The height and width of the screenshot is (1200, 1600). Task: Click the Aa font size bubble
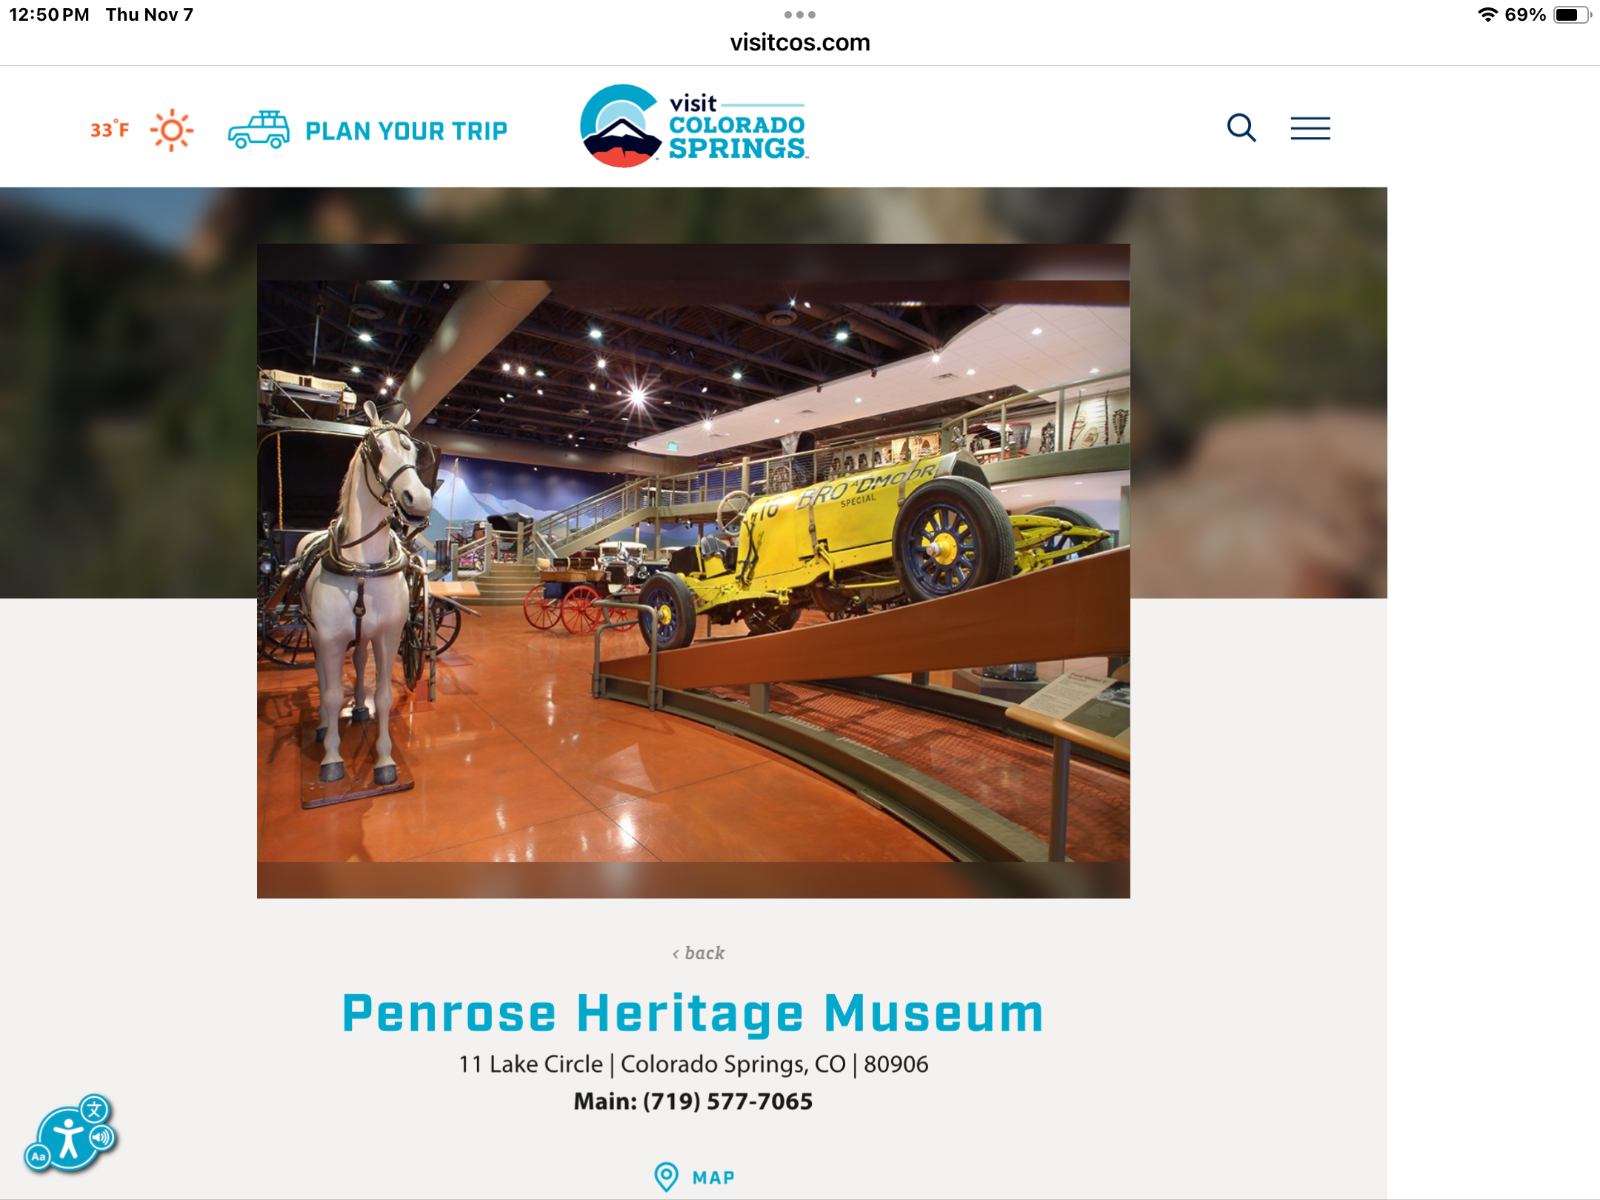tap(38, 1157)
